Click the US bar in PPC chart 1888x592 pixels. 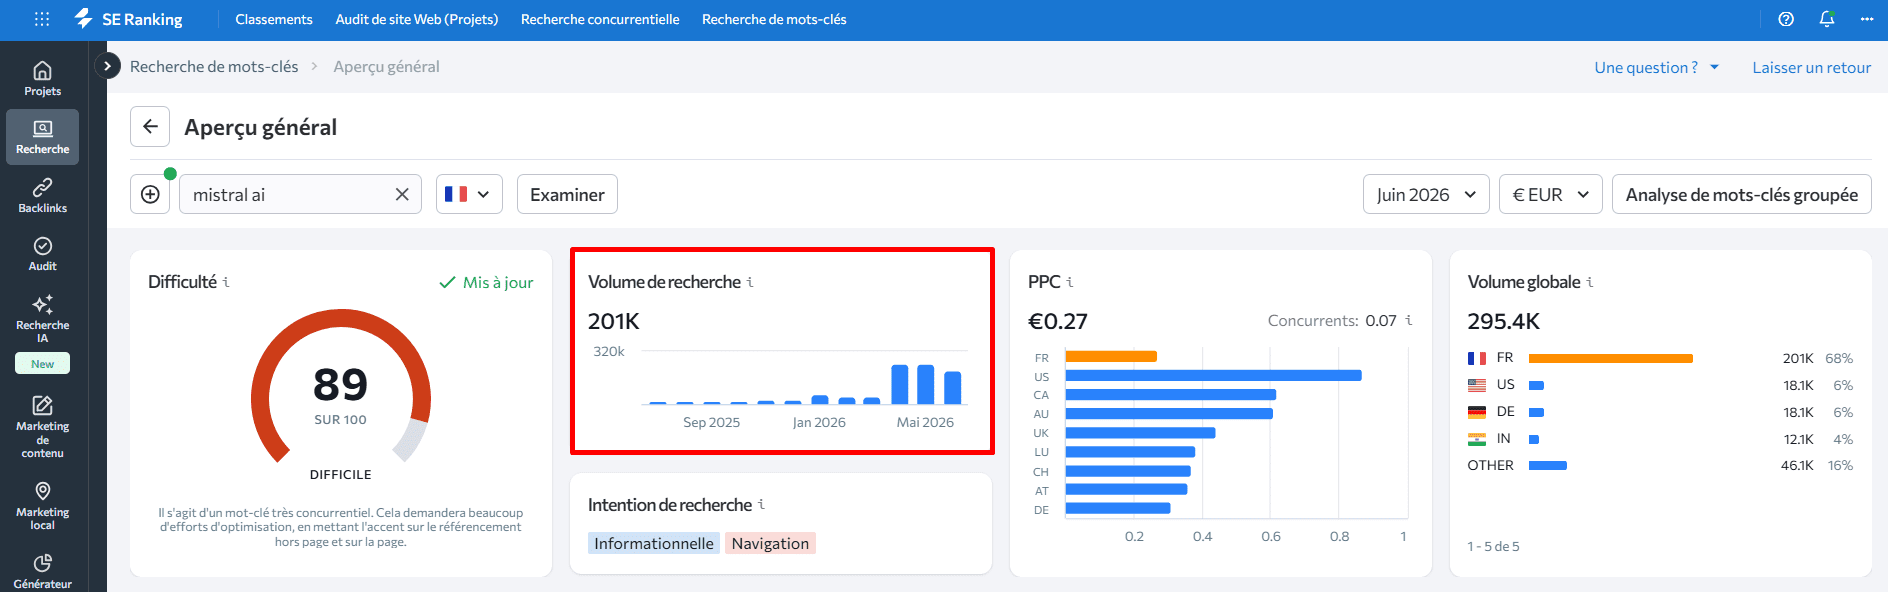pyautogui.click(x=1213, y=376)
